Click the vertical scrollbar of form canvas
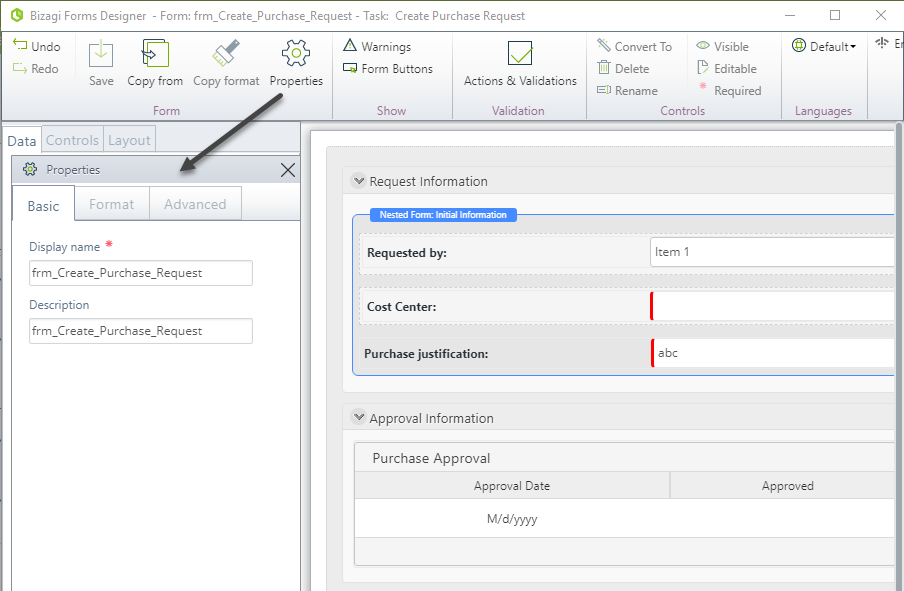The width and height of the screenshot is (904, 591). pyautogui.click(x=899, y=356)
